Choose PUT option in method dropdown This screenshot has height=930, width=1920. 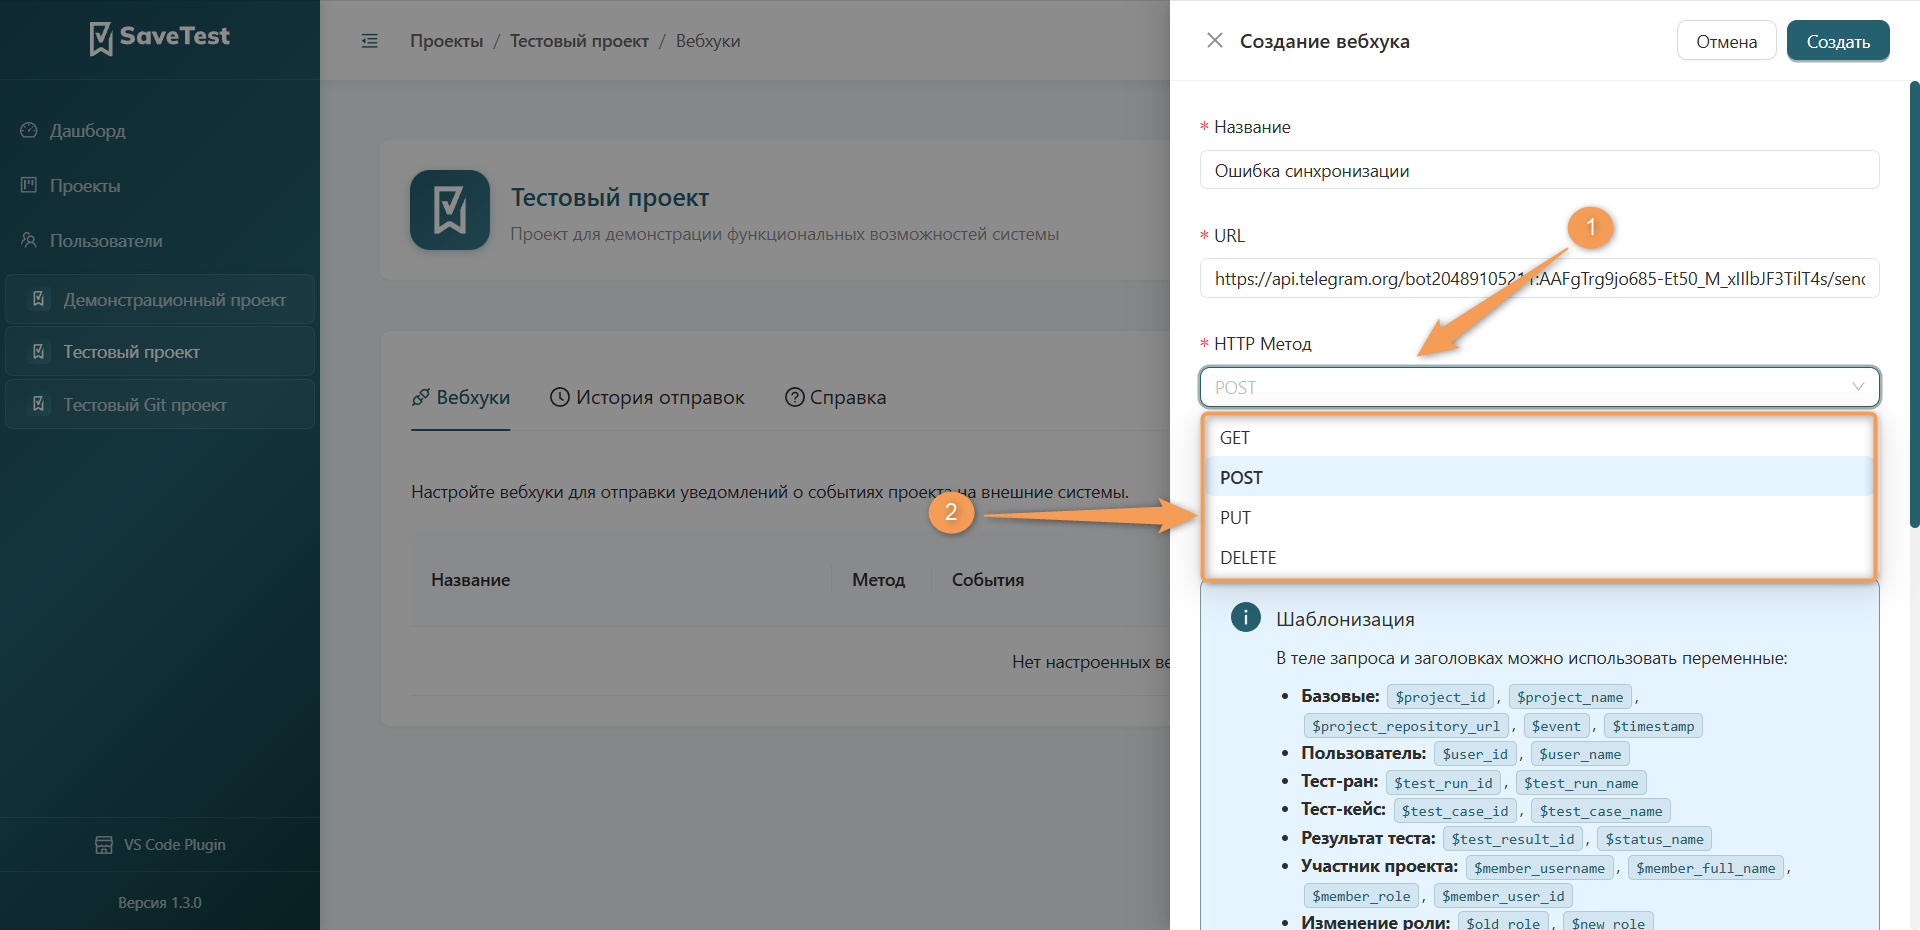[1538, 517]
